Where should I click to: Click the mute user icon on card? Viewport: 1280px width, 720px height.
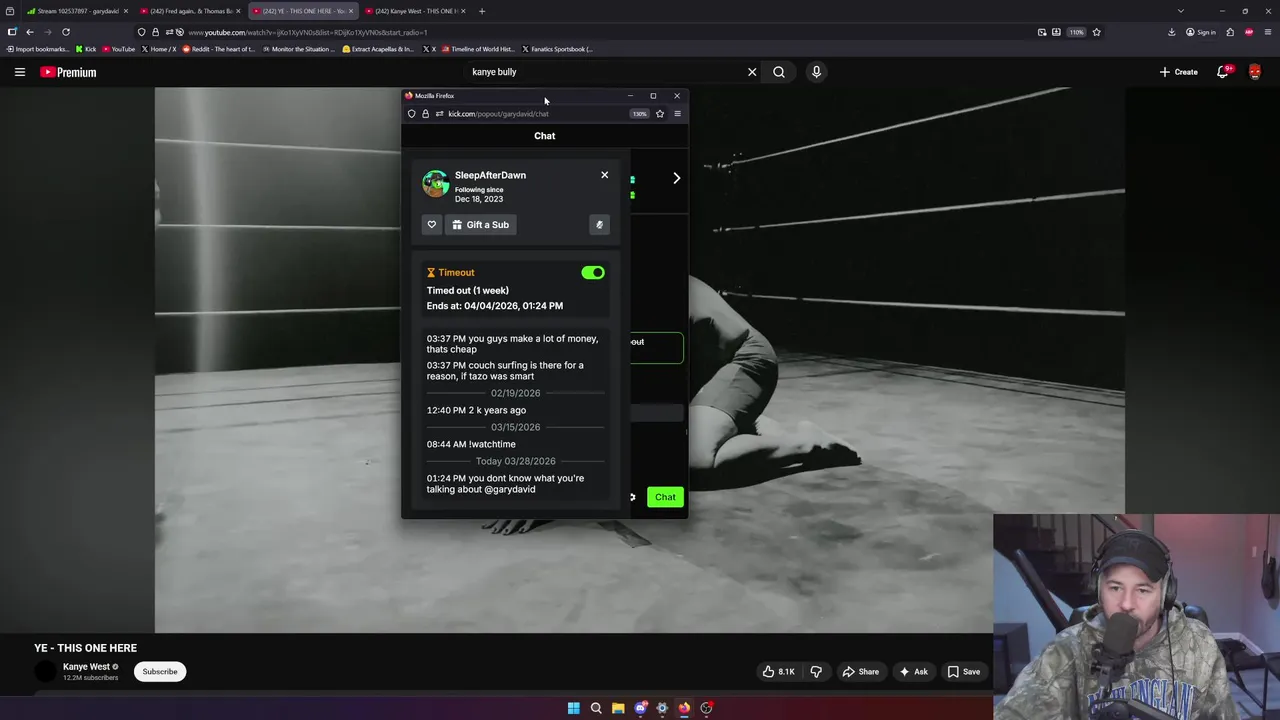point(599,225)
